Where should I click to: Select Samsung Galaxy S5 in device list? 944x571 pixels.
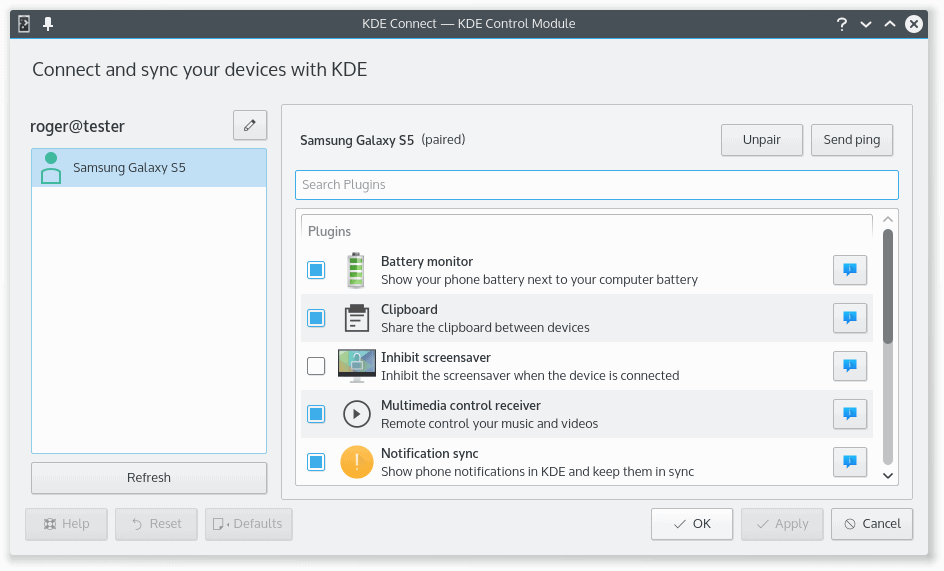point(149,168)
